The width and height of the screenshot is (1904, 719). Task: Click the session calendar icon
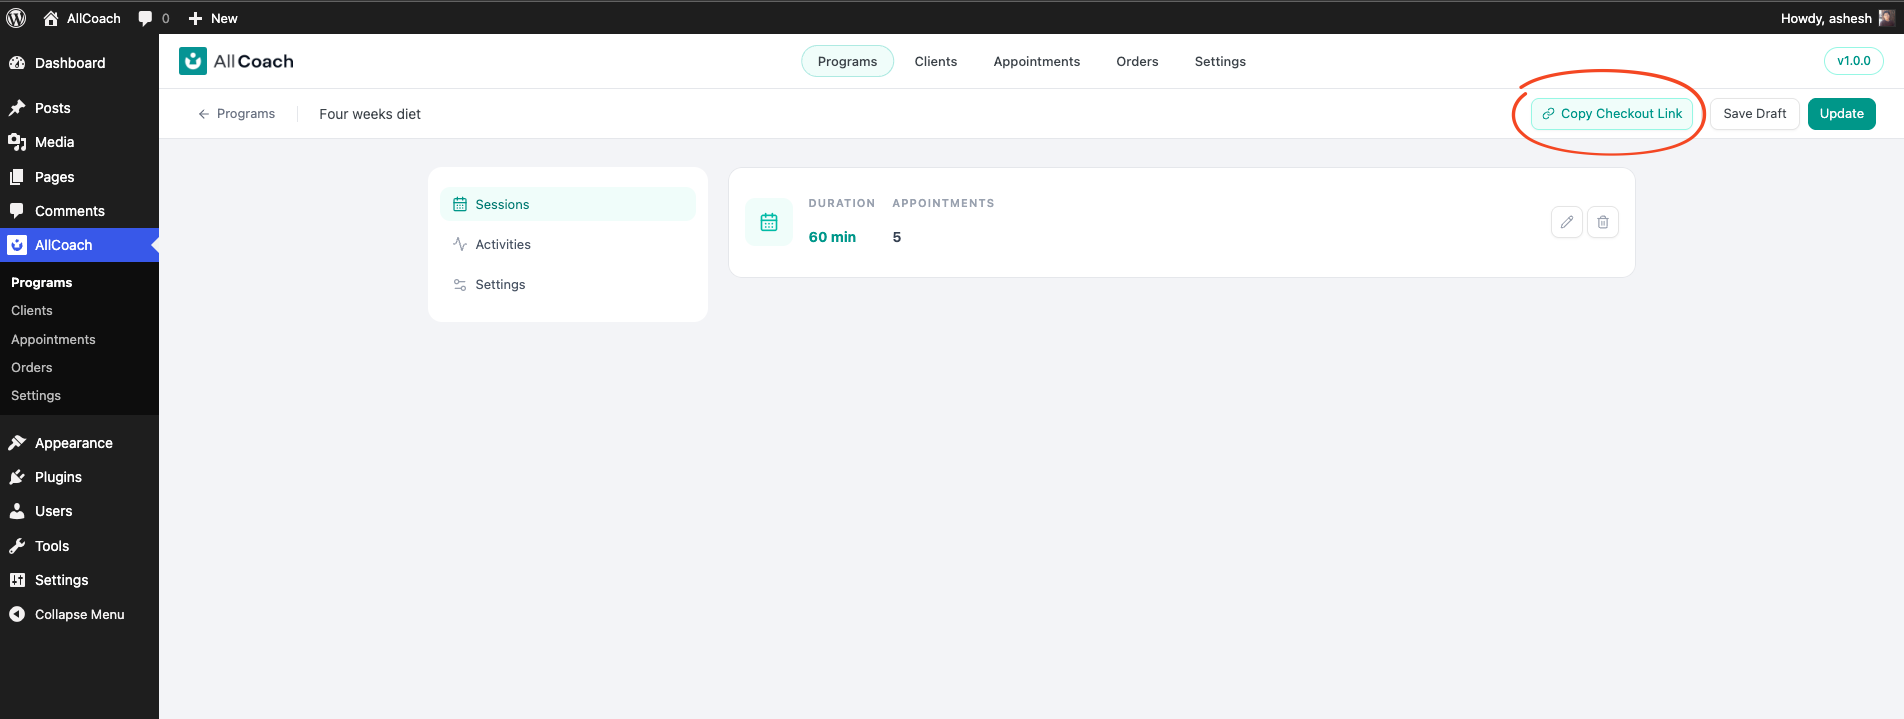769,222
